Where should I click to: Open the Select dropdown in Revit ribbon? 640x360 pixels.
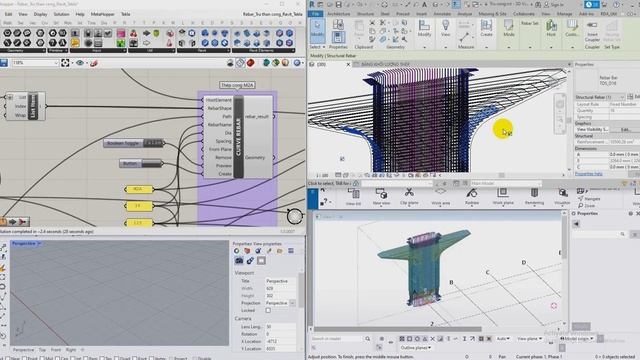pyautogui.click(x=318, y=47)
